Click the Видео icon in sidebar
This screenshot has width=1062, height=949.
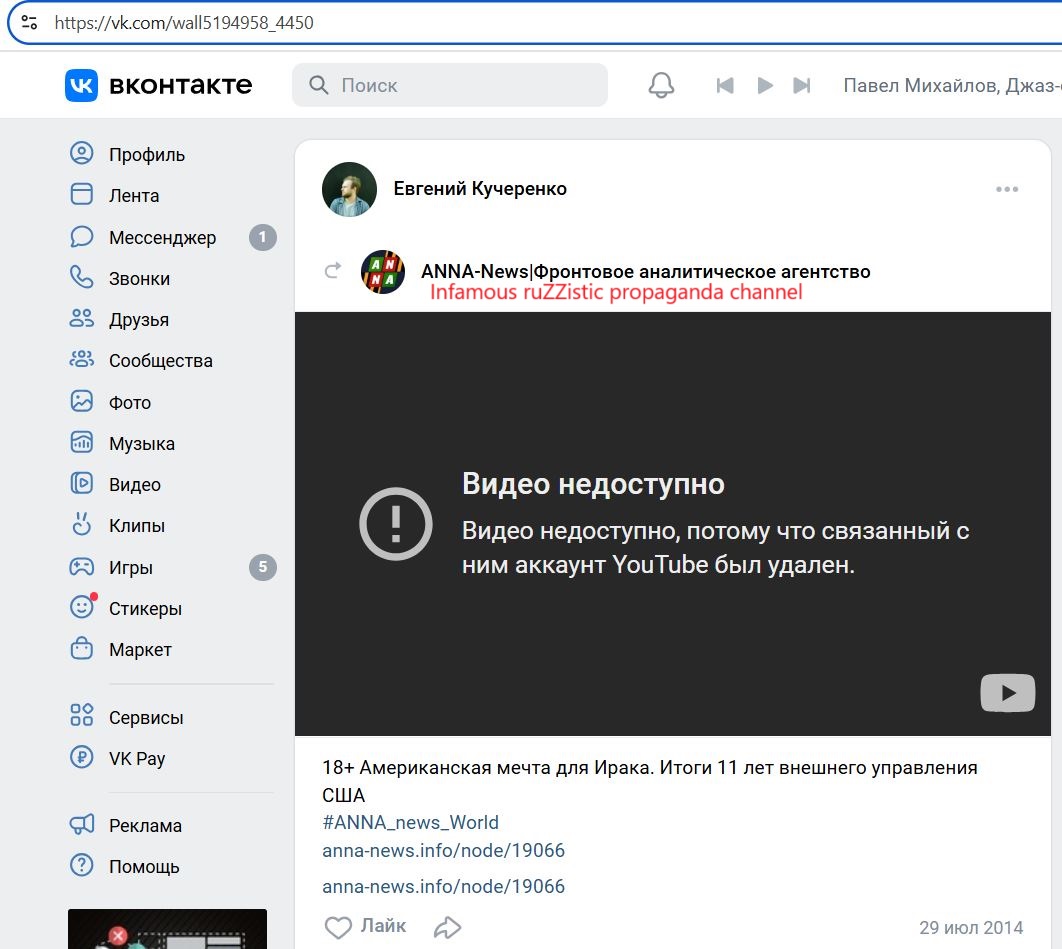(82, 484)
